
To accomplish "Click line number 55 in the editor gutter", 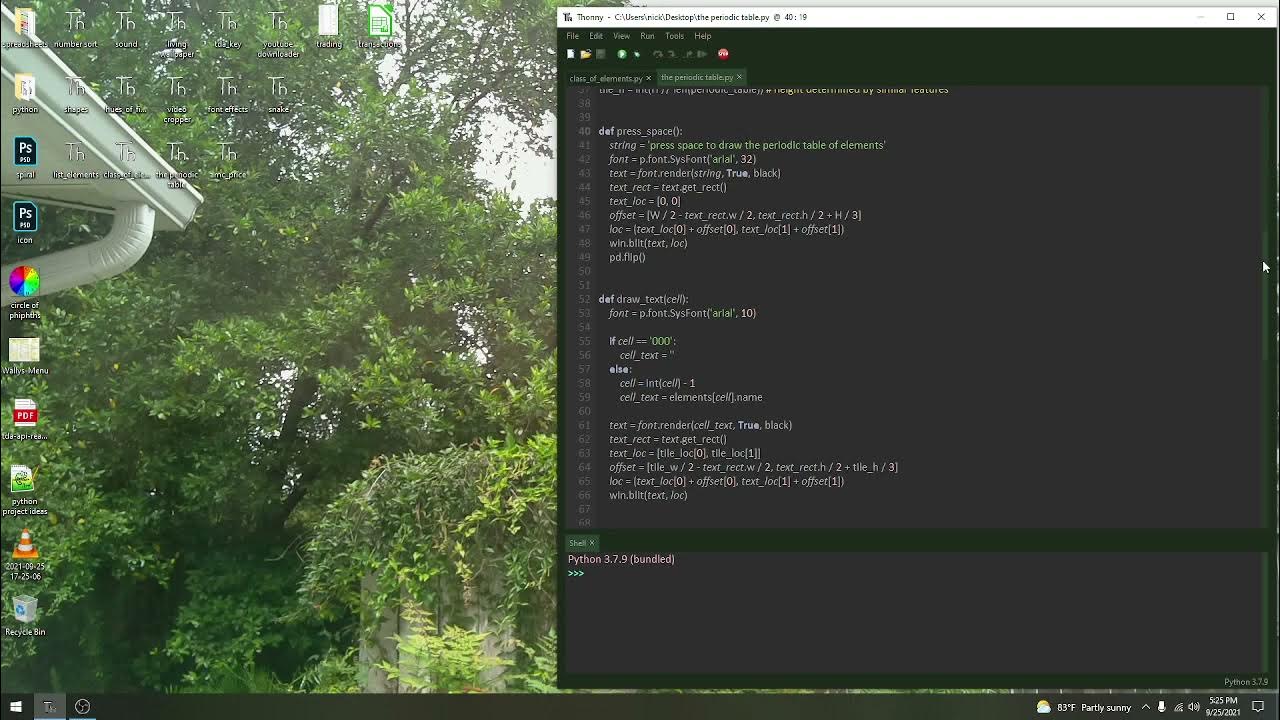I will click(584, 341).
